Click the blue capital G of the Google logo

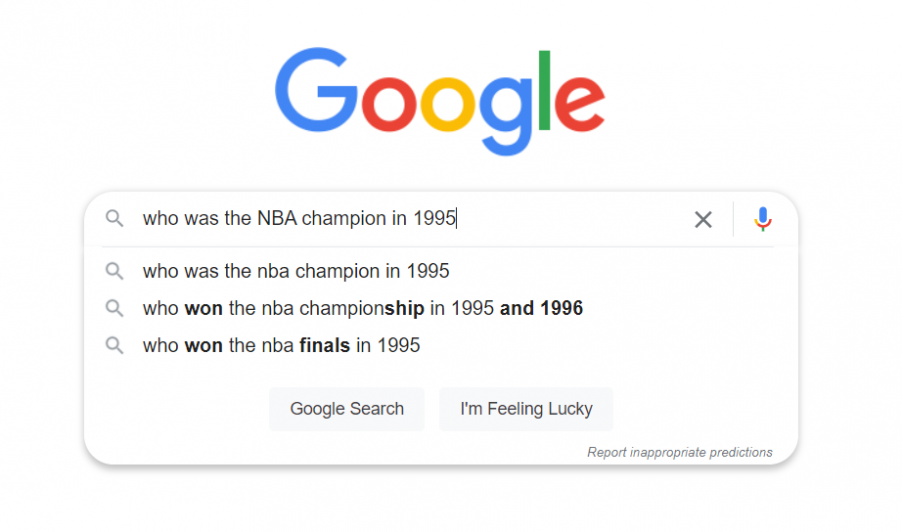(316, 90)
